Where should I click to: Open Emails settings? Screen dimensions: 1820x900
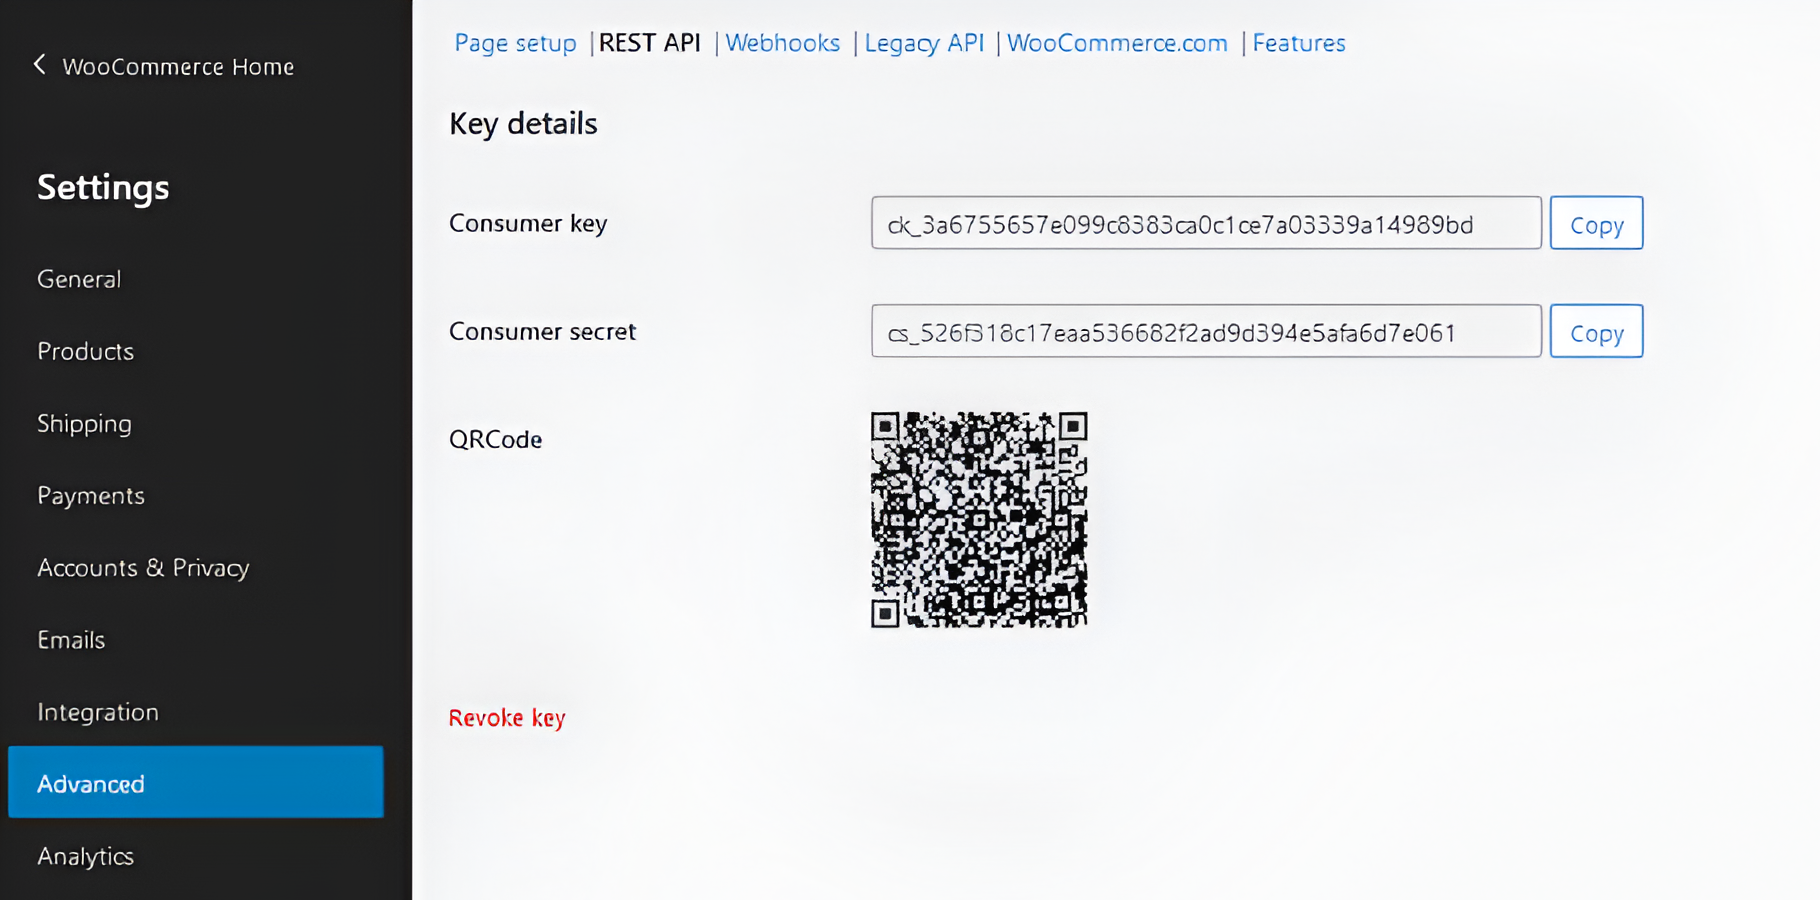pos(71,639)
